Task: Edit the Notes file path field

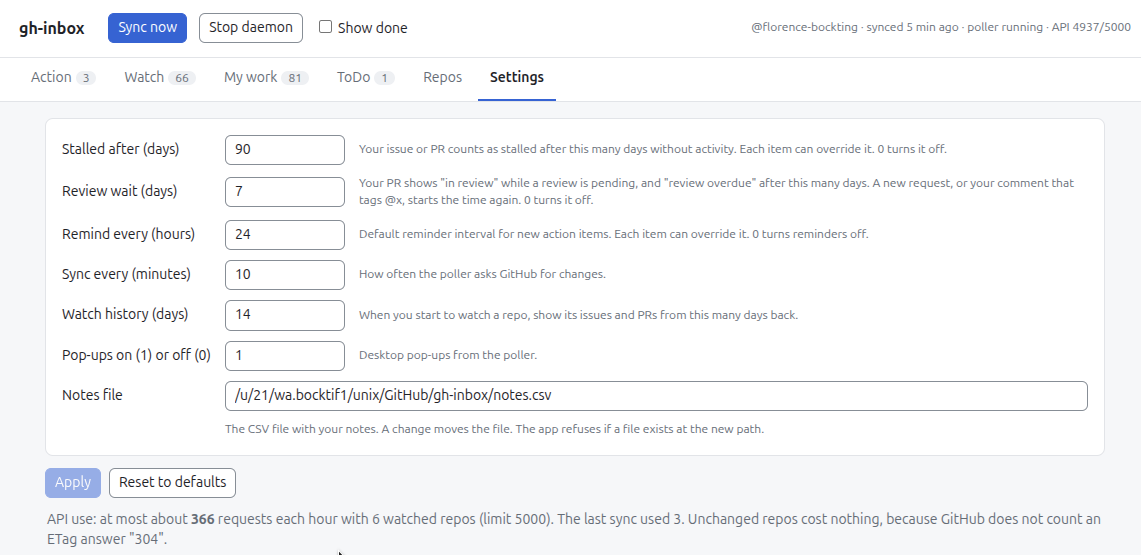Action: coord(656,396)
